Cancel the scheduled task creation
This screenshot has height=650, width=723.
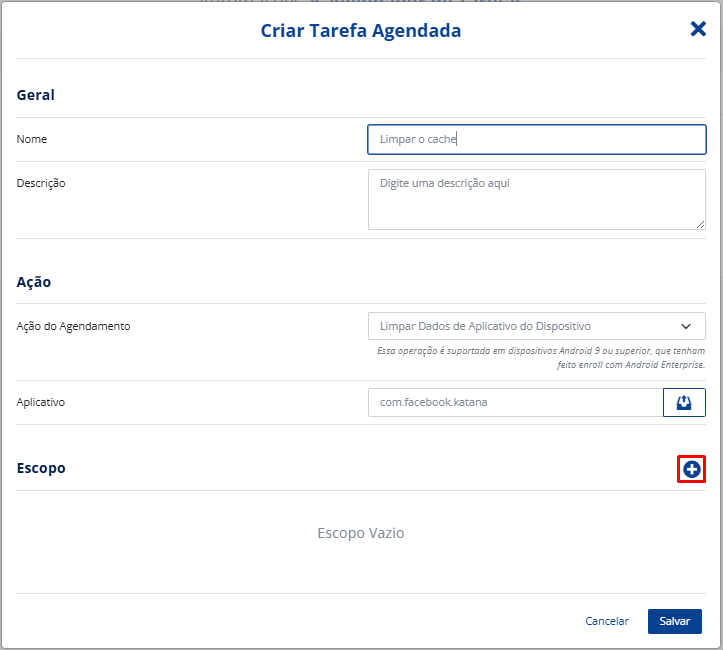pyautogui.click(x=607, y=621)
